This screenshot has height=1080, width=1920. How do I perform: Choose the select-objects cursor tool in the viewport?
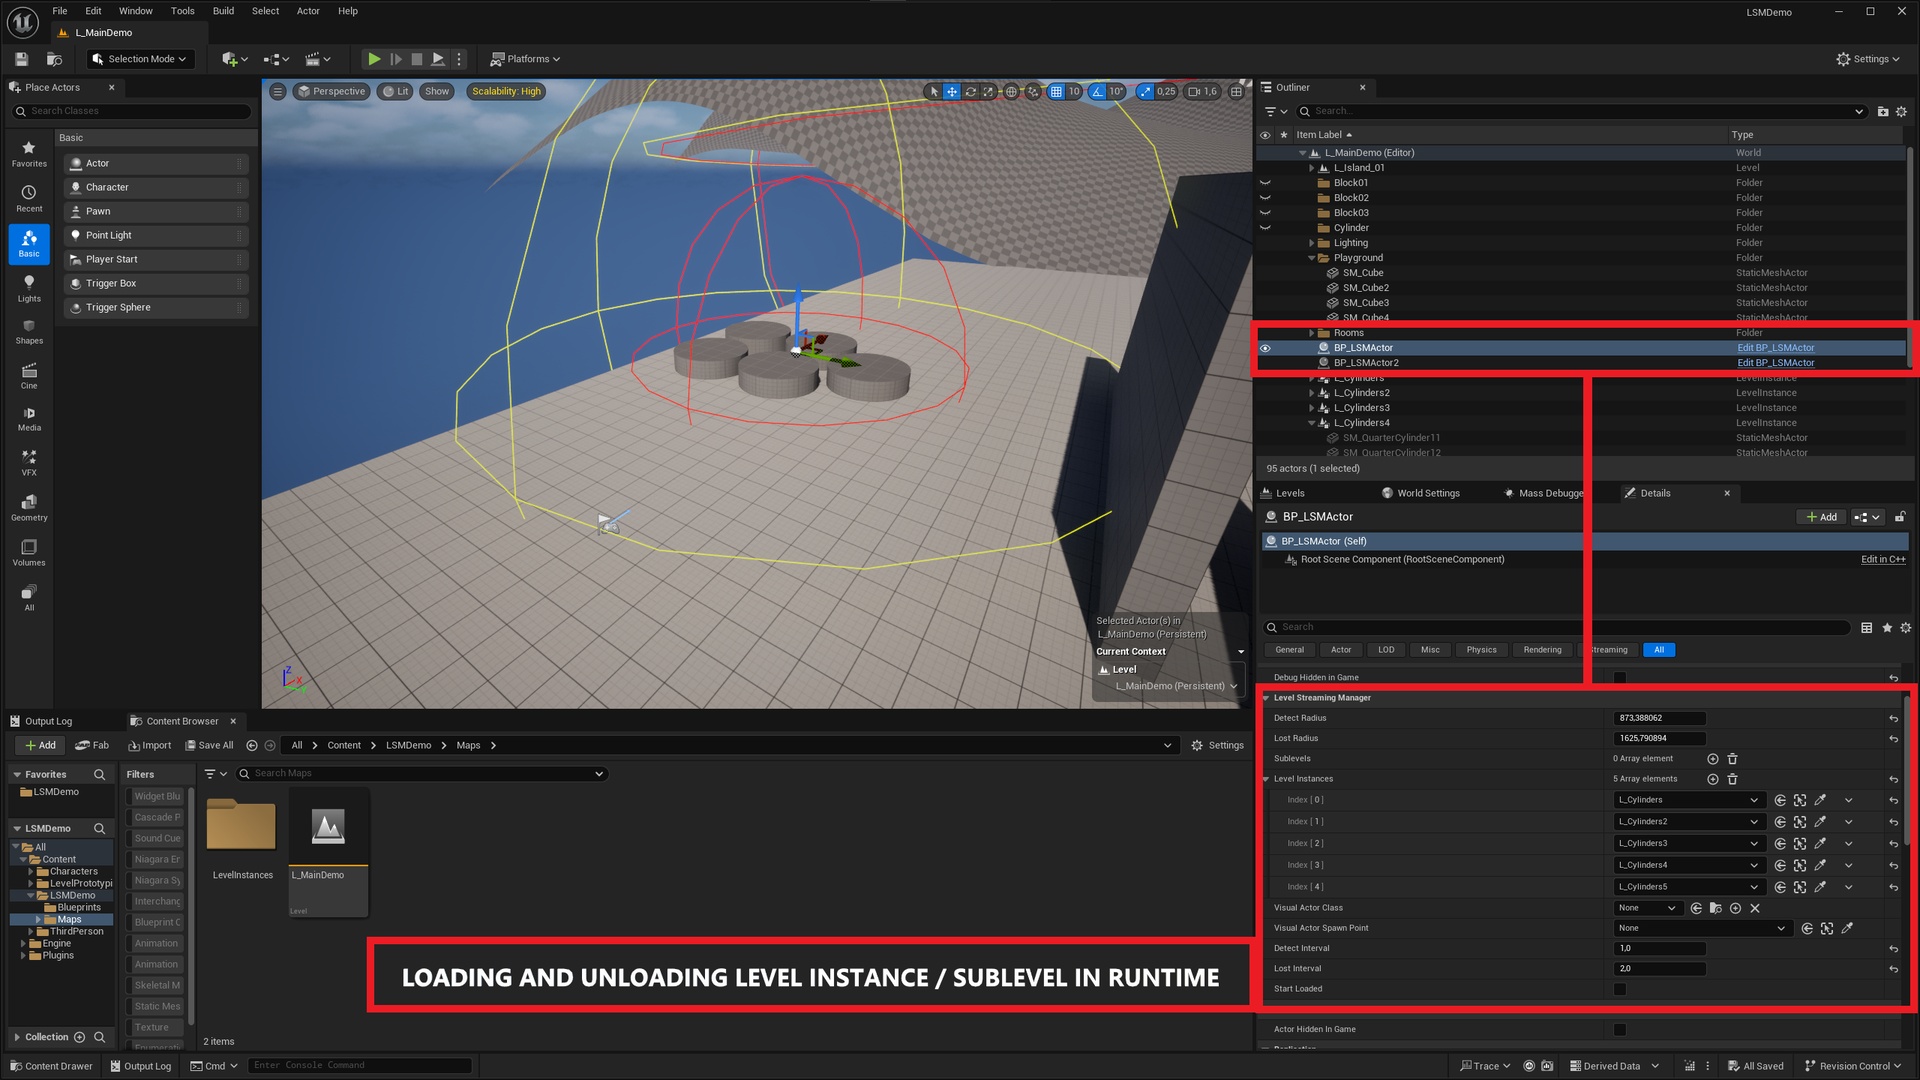[x=934, y=91]
